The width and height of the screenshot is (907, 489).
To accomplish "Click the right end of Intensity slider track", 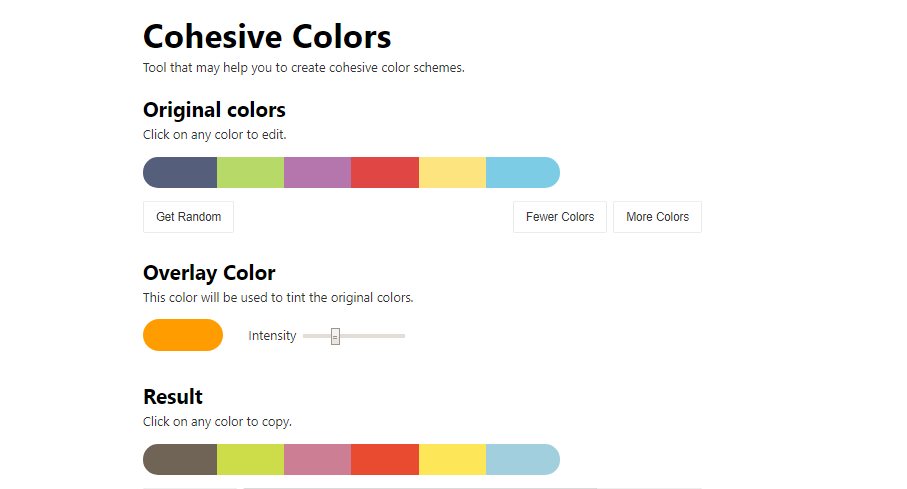I will [x=402, y=336].
